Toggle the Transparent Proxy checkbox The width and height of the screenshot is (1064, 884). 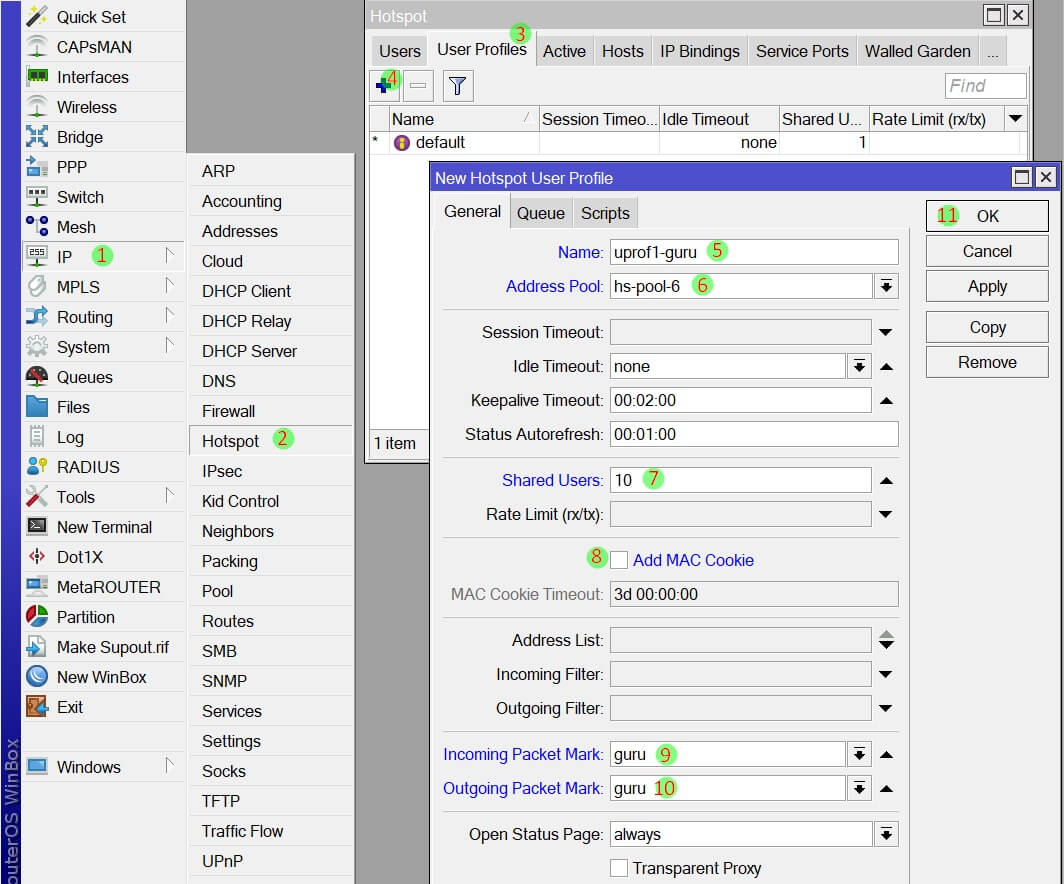(619, 868)
